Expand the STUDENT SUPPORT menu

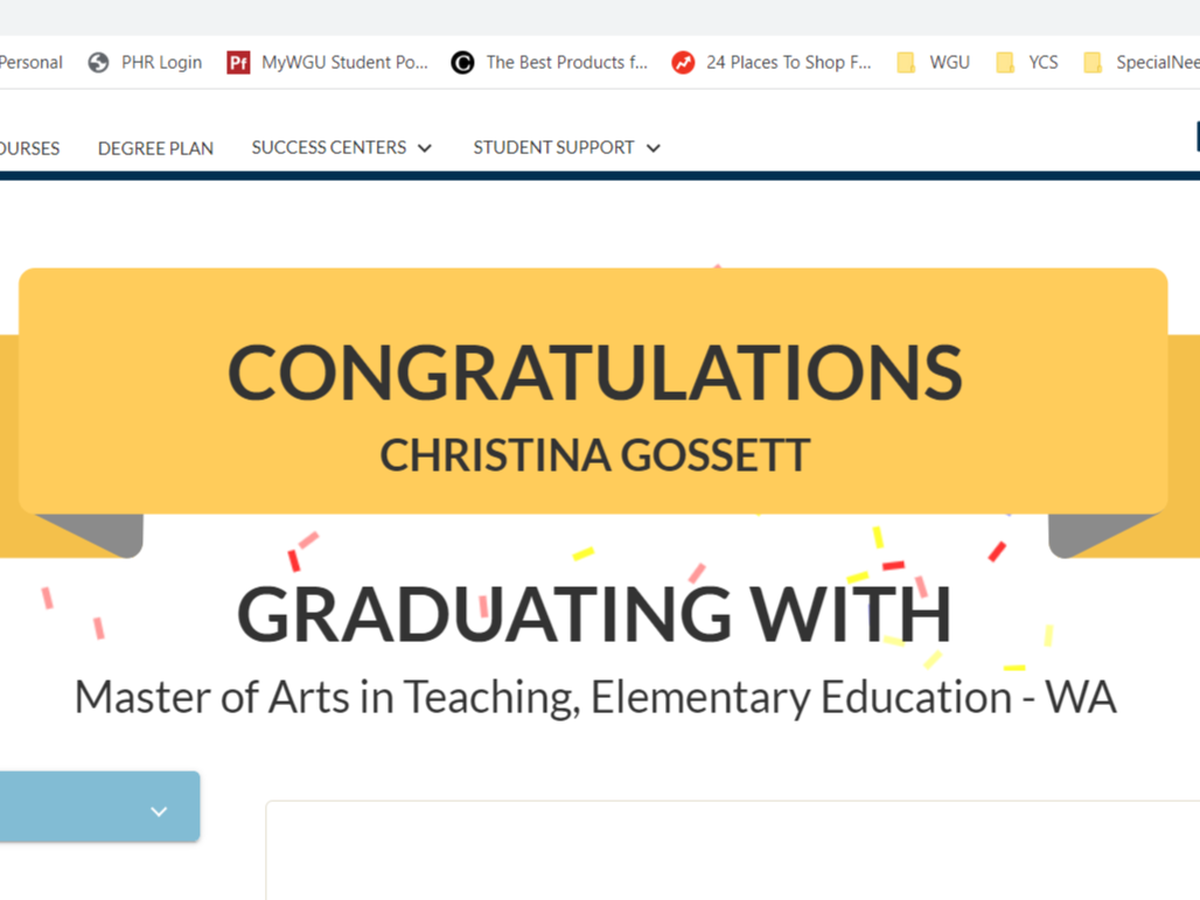566,148
